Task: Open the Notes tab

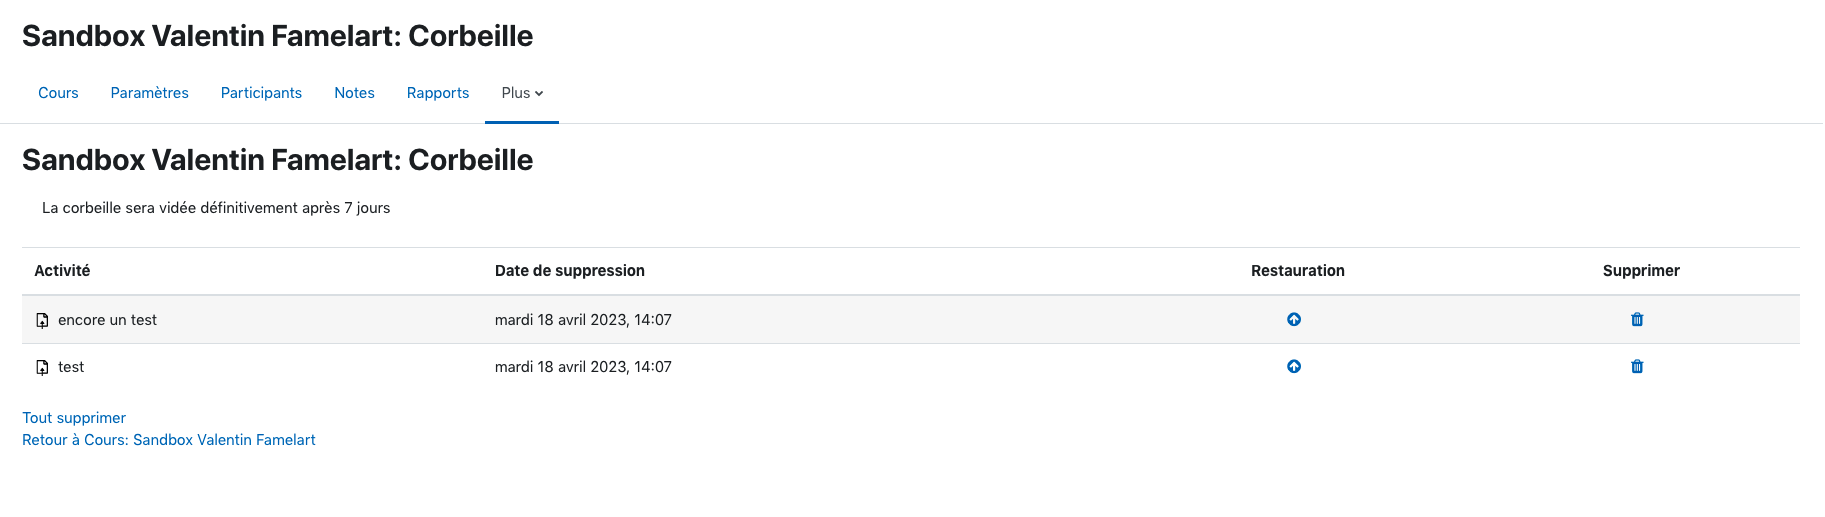Action: pyautogui.click(x=354, y=93)
